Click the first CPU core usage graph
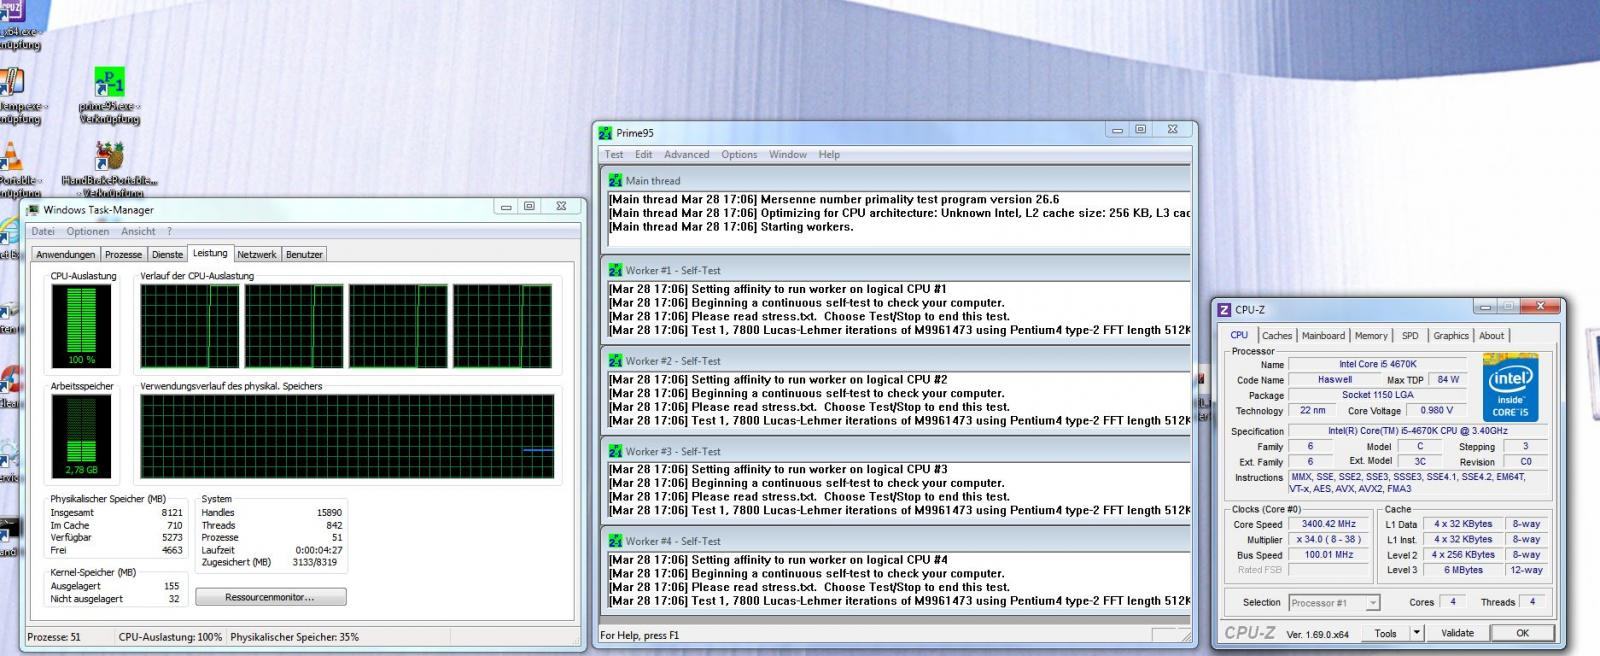The height and width of the screenshot is (656, 1600). click(190, 326)
